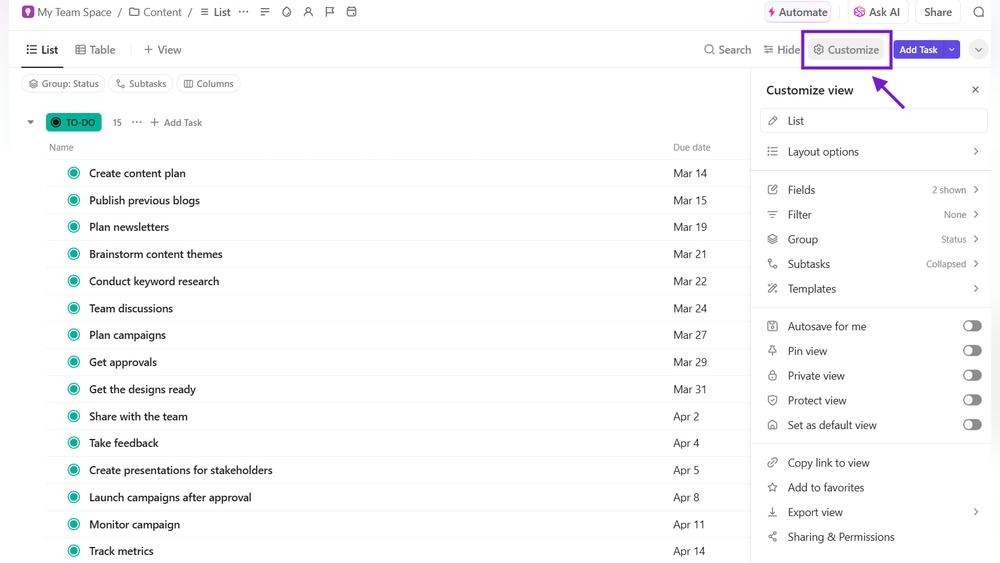Click the person icon in the breadcrumb bar
This screenshot has width=1000, height=563.
pyautogui.click(x=308, y=12)
